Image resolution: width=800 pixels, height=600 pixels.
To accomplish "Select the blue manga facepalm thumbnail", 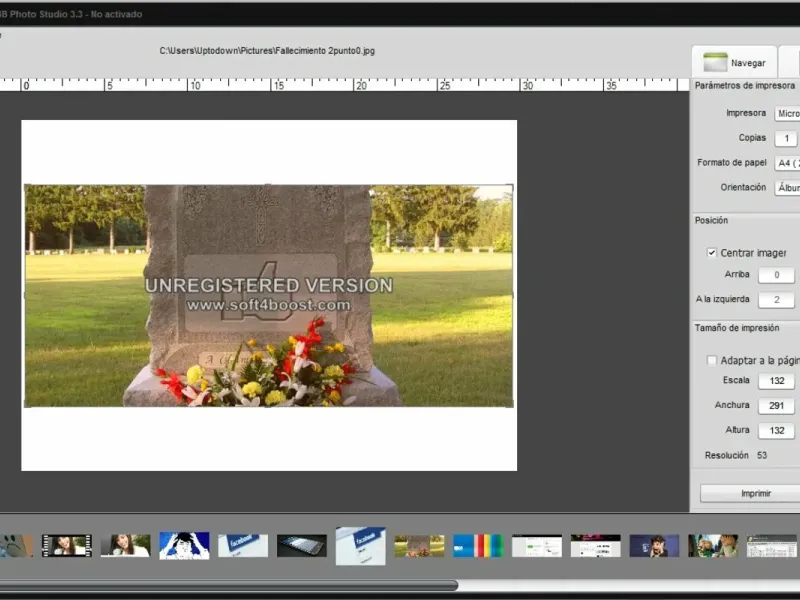I will tap(184, 545).
